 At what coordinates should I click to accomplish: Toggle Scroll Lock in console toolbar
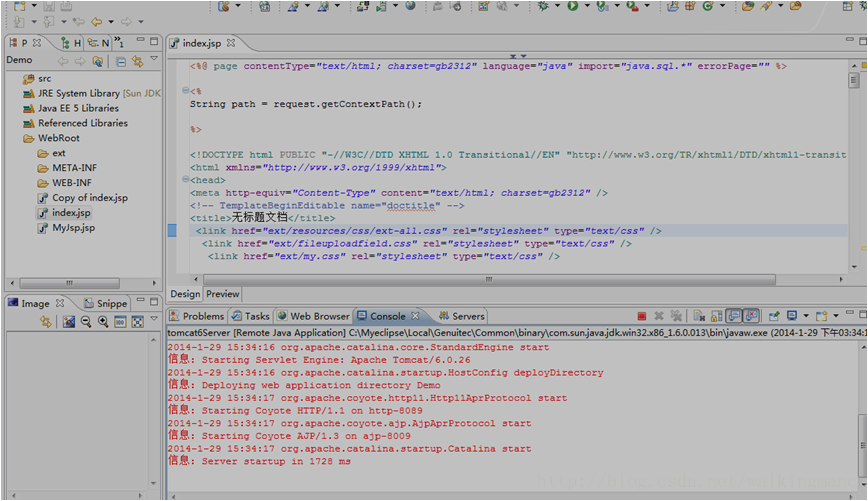[716, 316]
